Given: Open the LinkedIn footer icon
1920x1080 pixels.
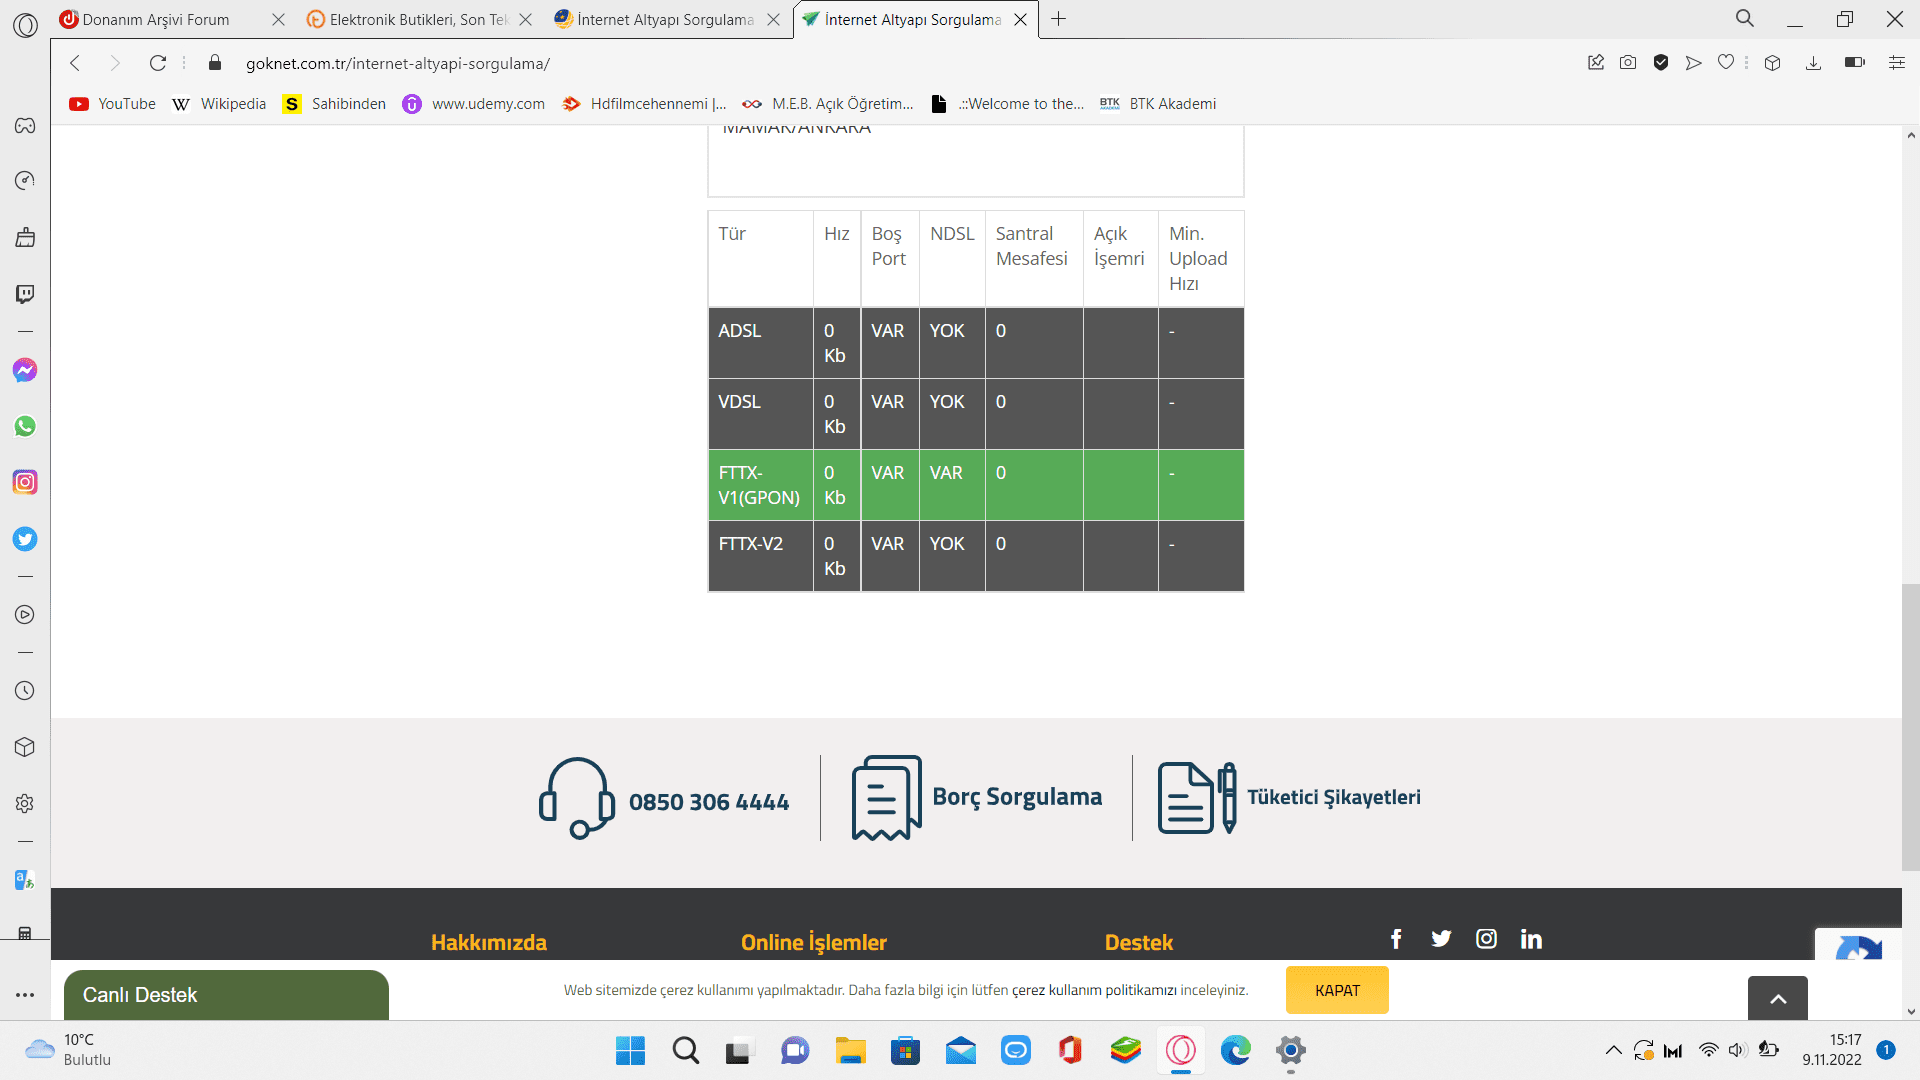Looking at the screenshot, I should click(x=1531, y=939).
